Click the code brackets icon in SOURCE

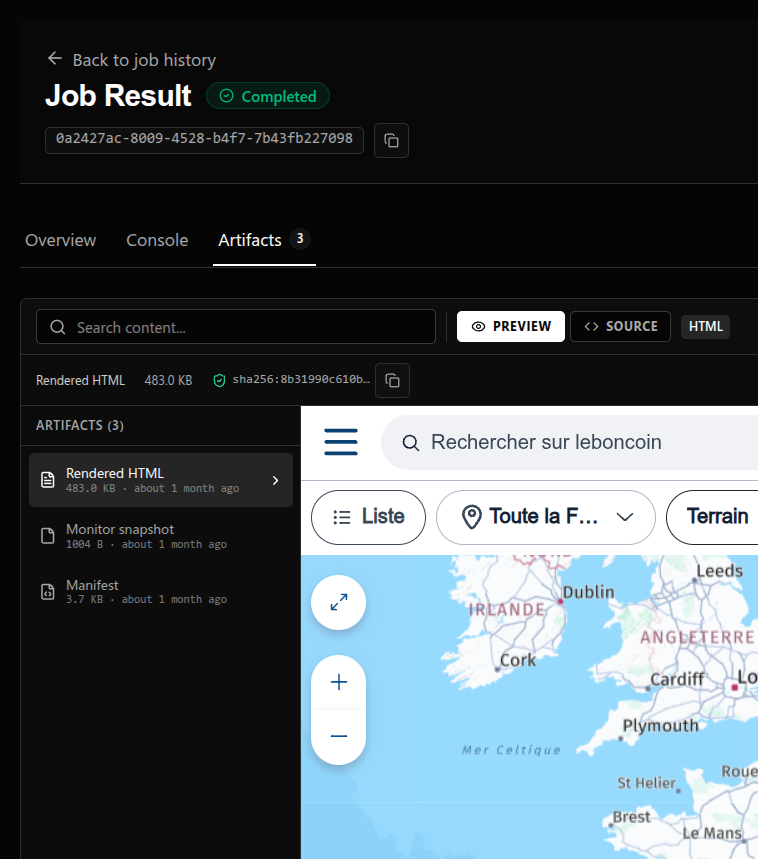click(591, 327)
